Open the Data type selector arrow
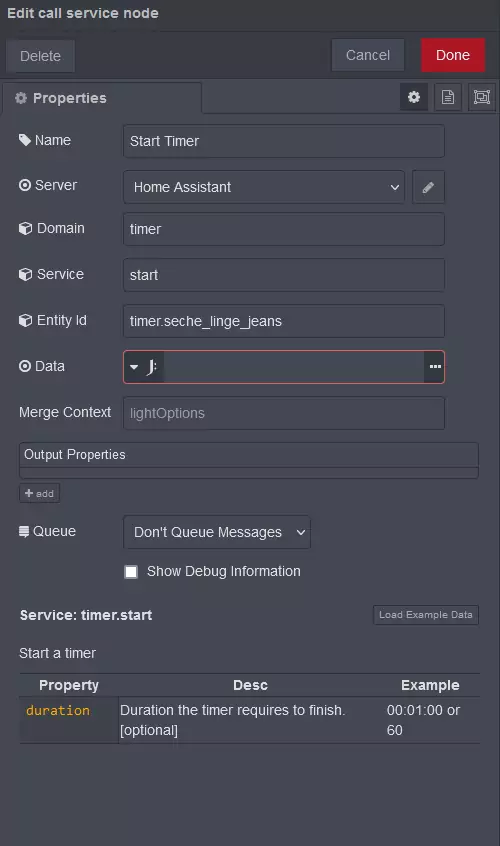The height and width of the screenshot is (846, 500). [134, 367]
